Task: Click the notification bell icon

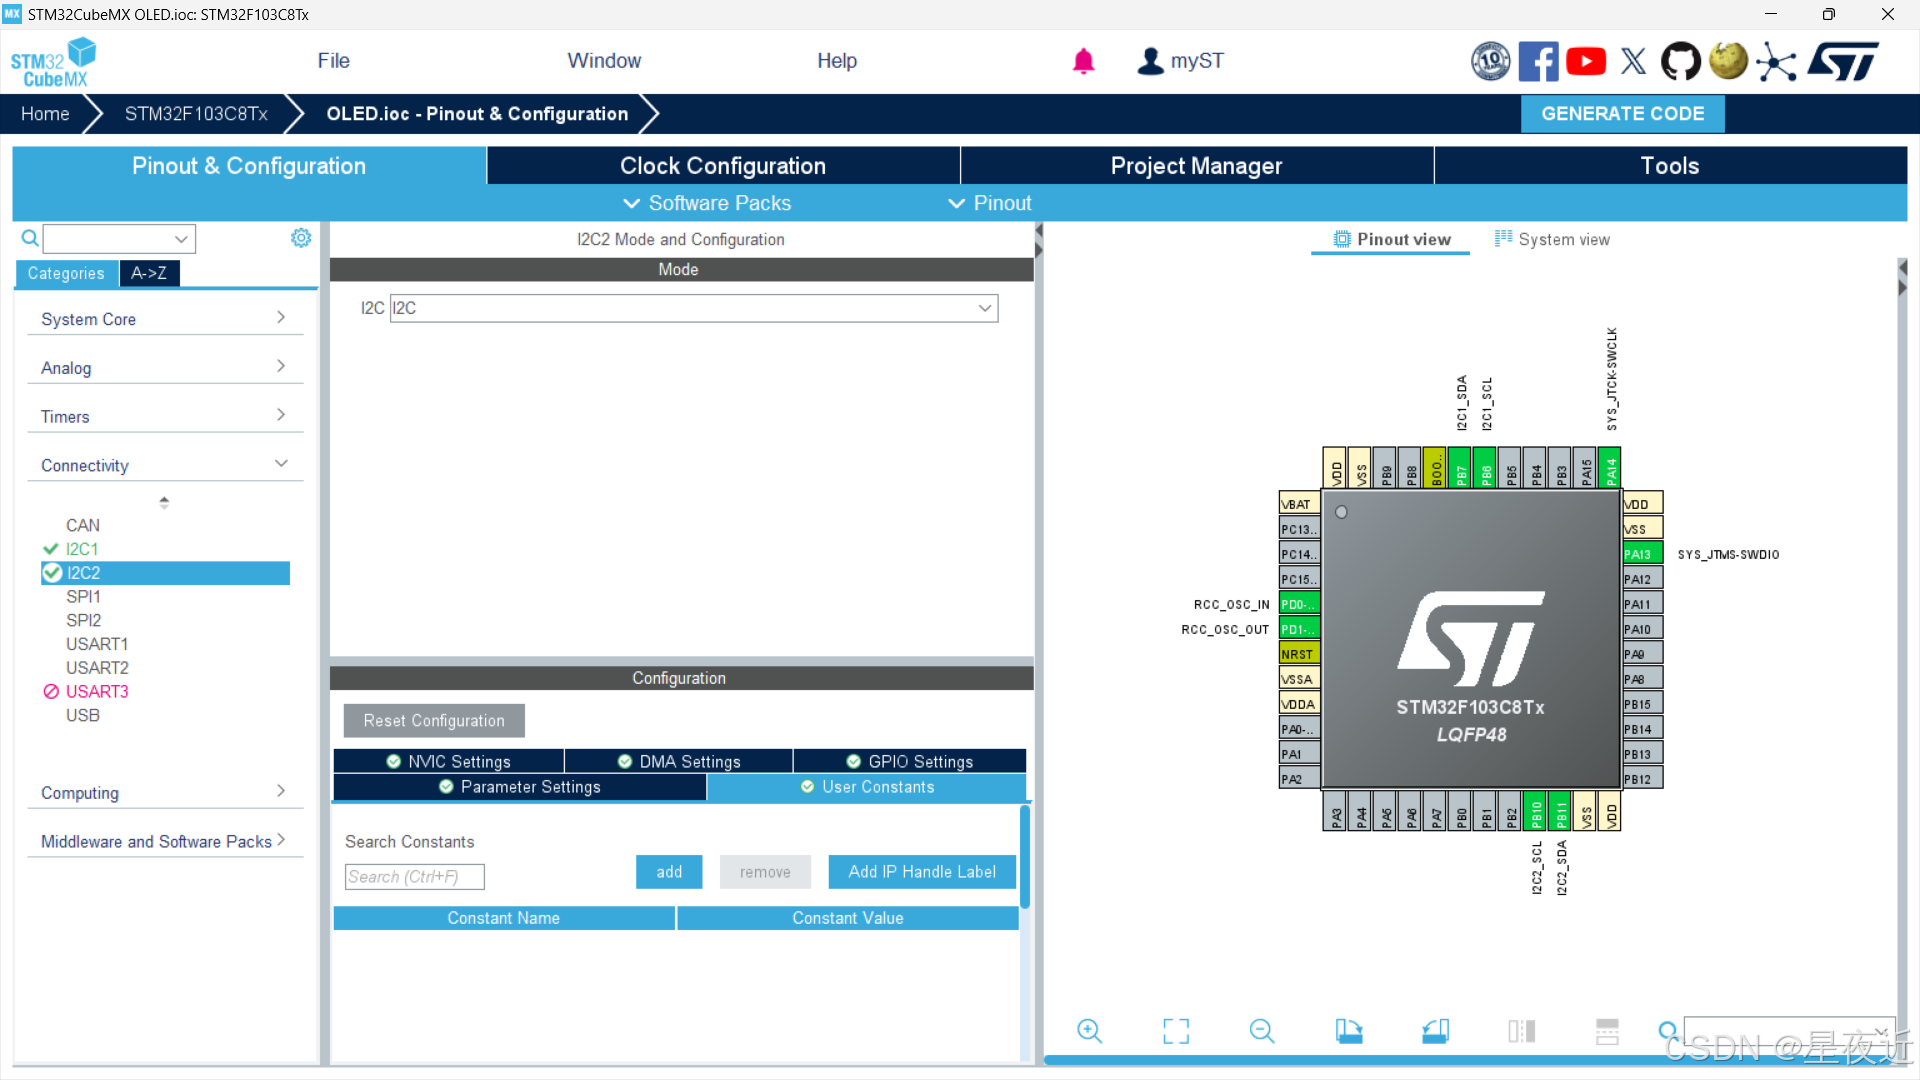Action: (1083, 62)
